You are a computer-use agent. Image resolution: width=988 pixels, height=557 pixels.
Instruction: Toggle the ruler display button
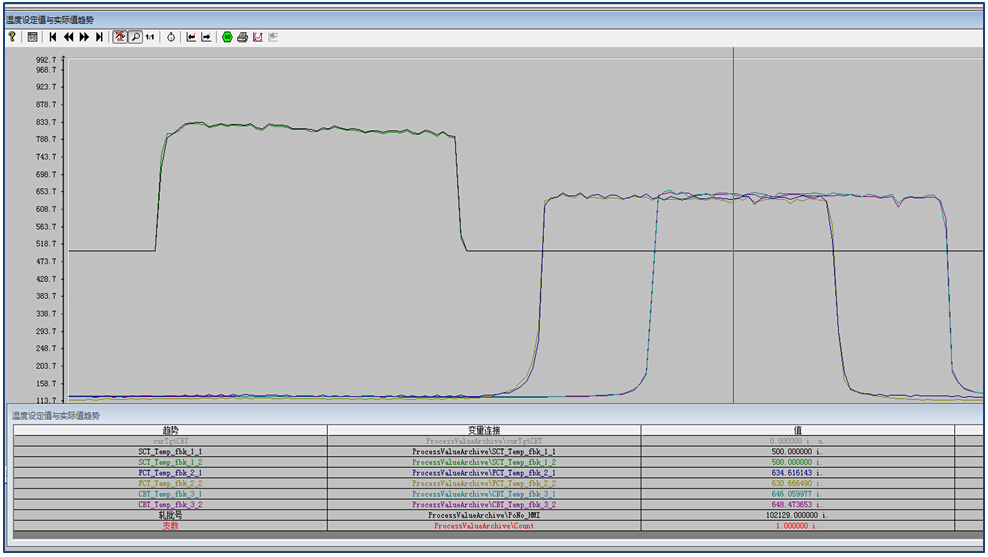[x=120, y=37]
